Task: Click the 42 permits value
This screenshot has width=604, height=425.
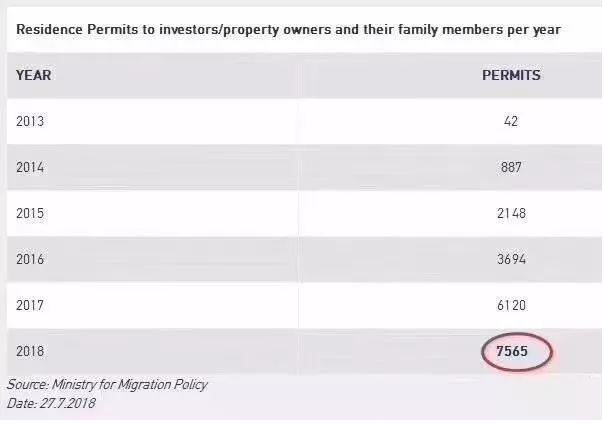Action: (x=511, y=121)
